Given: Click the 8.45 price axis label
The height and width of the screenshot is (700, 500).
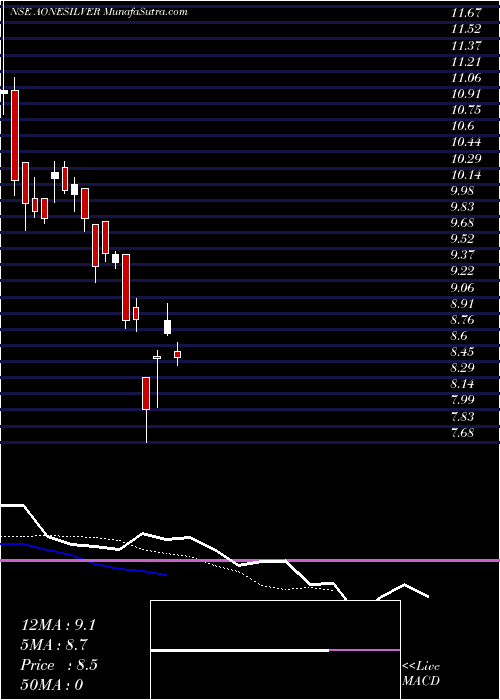Looking at the screenshot, I should click(x=463, y=352).
